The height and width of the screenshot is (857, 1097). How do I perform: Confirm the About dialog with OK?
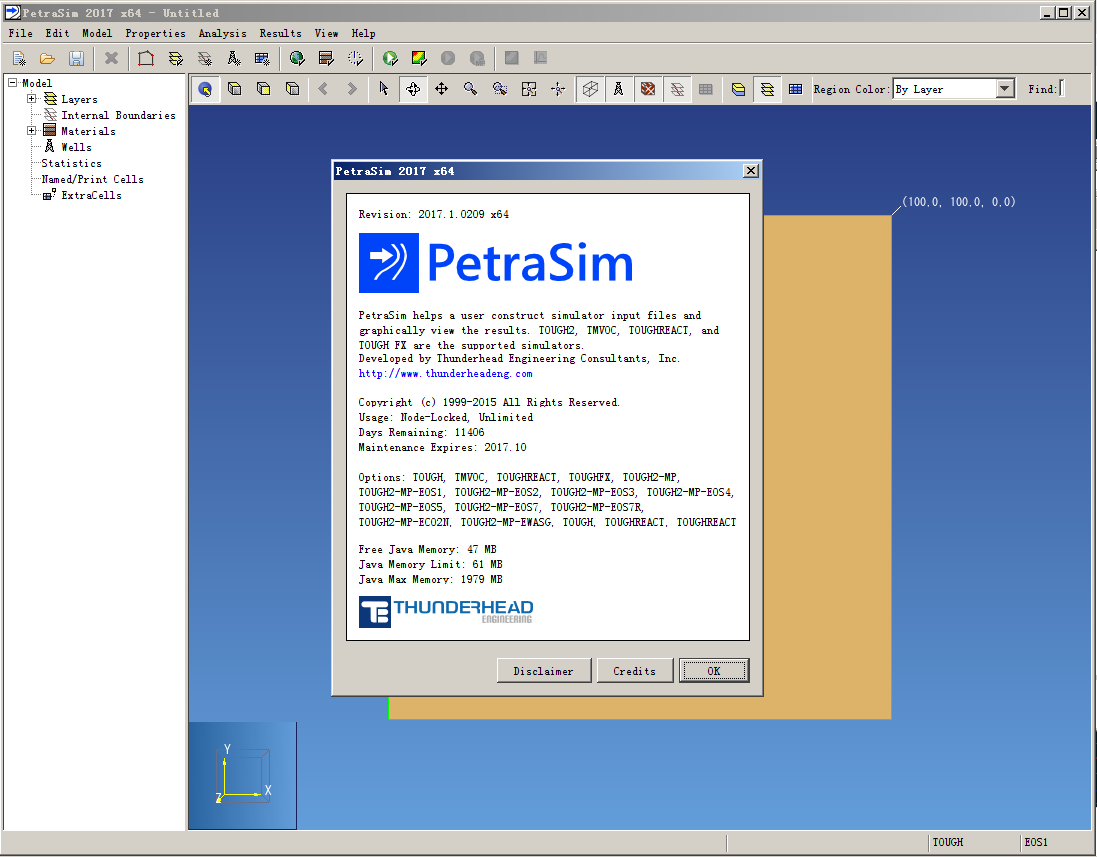pyautogui.click(x=714, y=670)
